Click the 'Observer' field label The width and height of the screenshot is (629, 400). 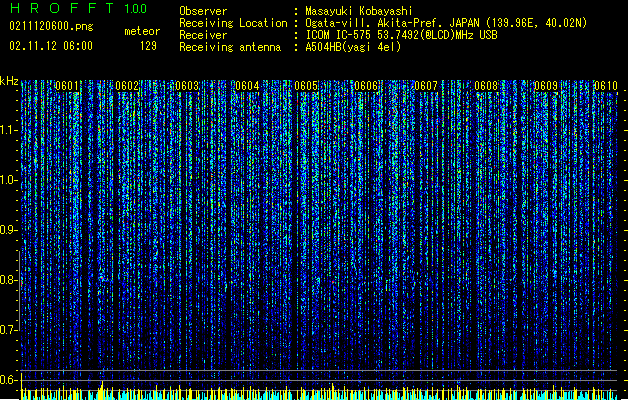point(203,11)
